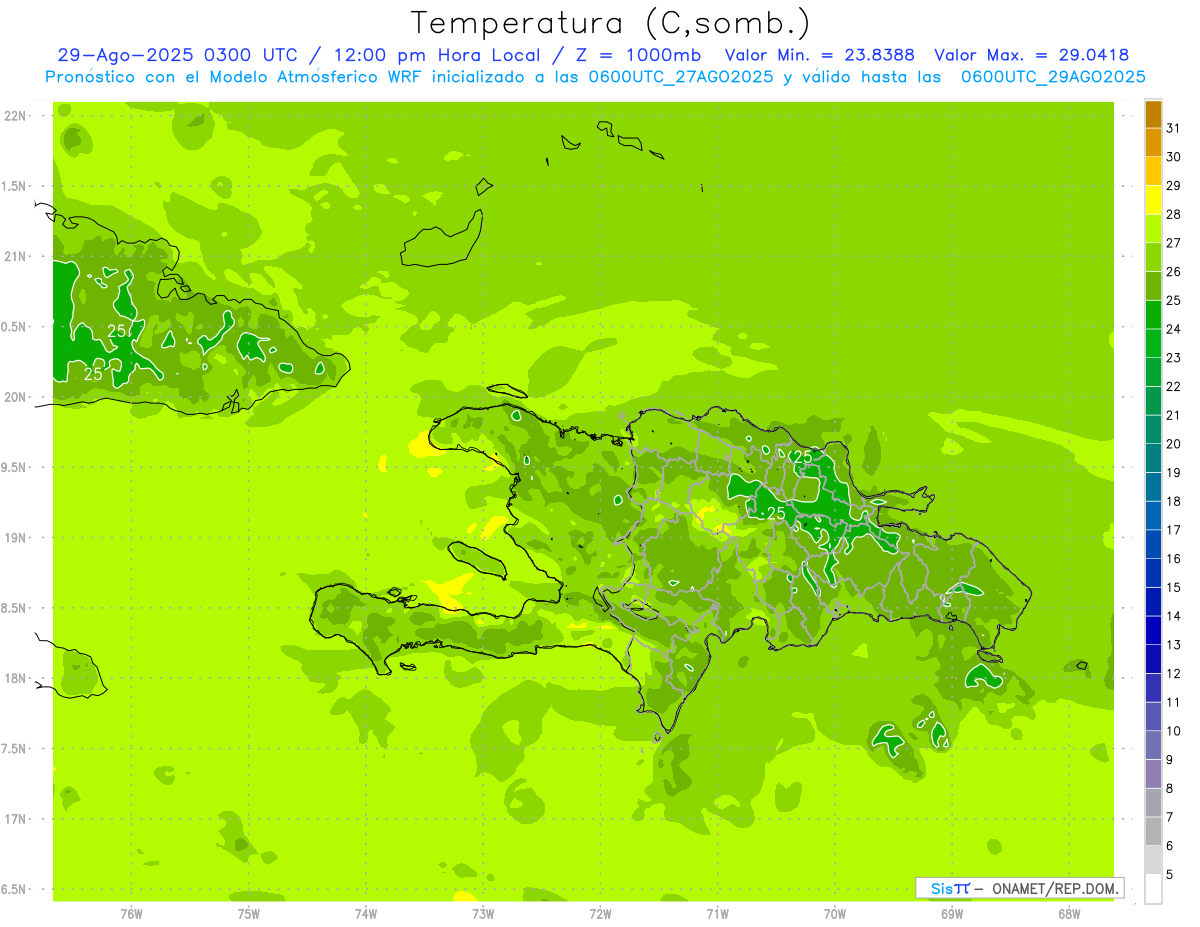Select the color bar segment between 25 and 26
This screenshot has height=927, width=1200.
tap(1153, 286)
